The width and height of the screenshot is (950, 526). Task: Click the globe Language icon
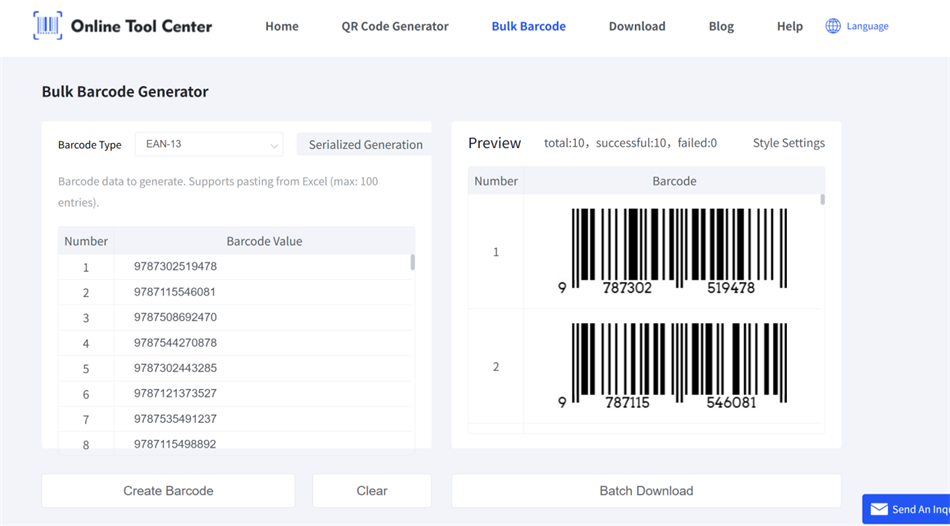click(x=833, y=26)
